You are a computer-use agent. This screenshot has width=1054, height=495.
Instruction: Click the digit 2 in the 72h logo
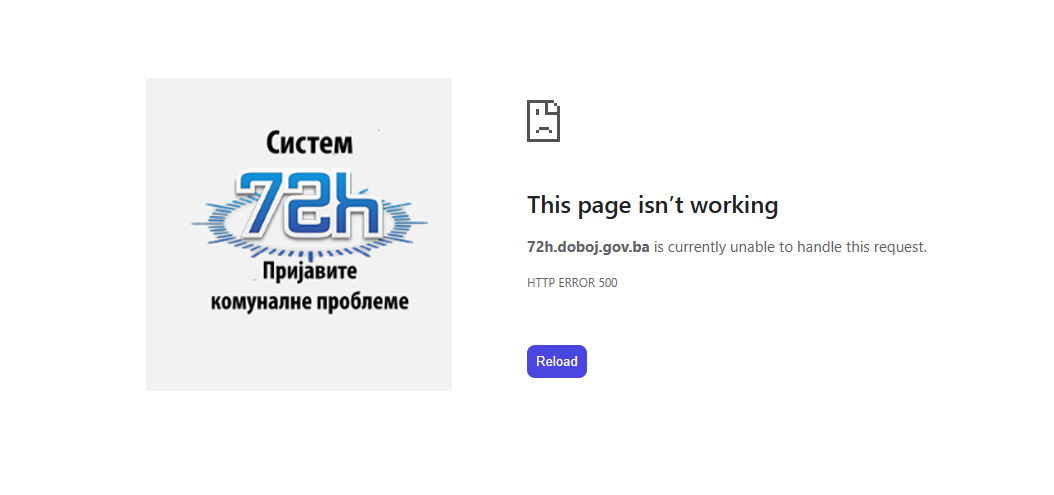[308, 205]
